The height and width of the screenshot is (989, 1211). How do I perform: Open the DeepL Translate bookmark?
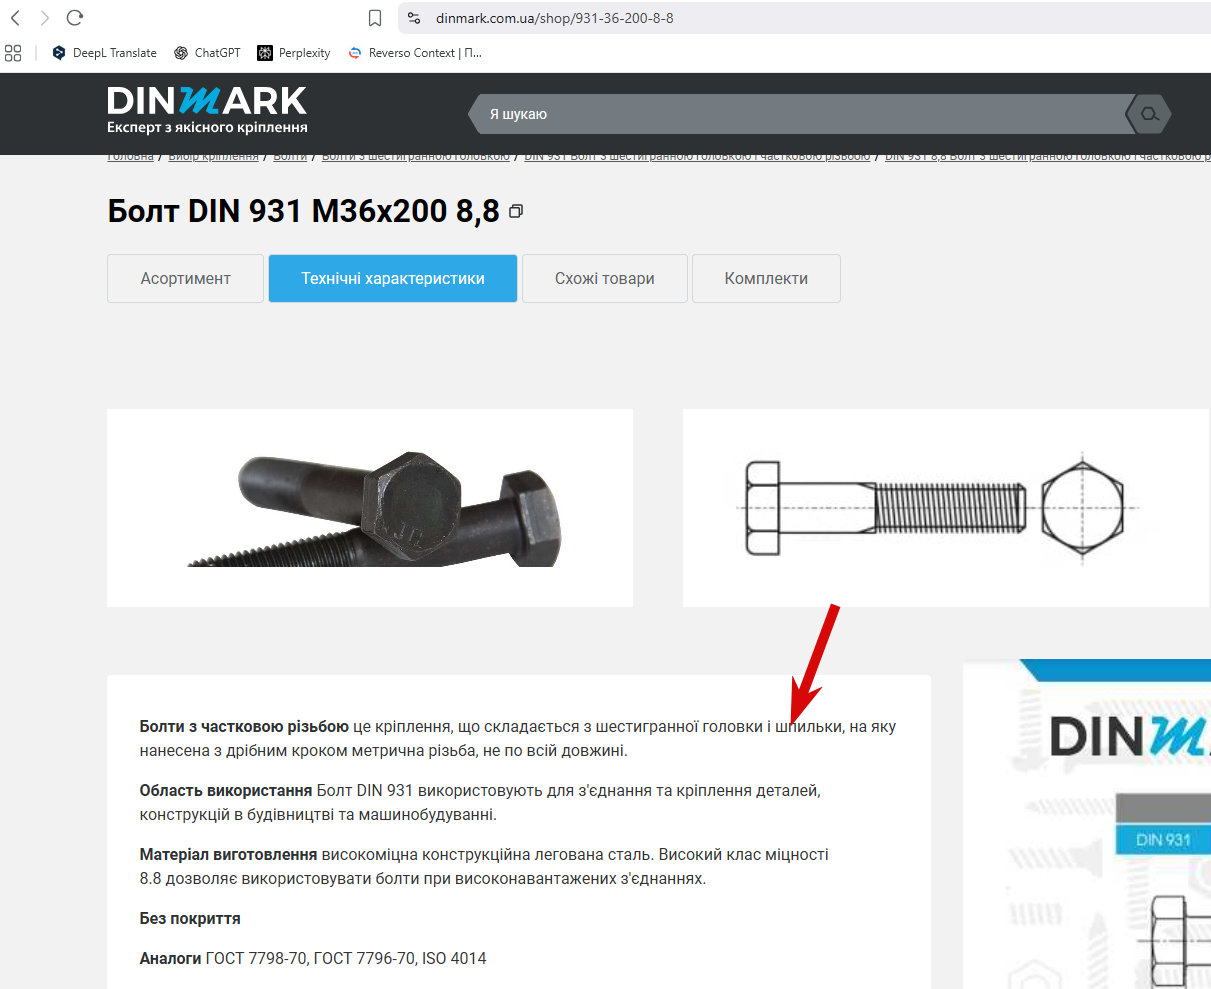(x=104, y=53)
